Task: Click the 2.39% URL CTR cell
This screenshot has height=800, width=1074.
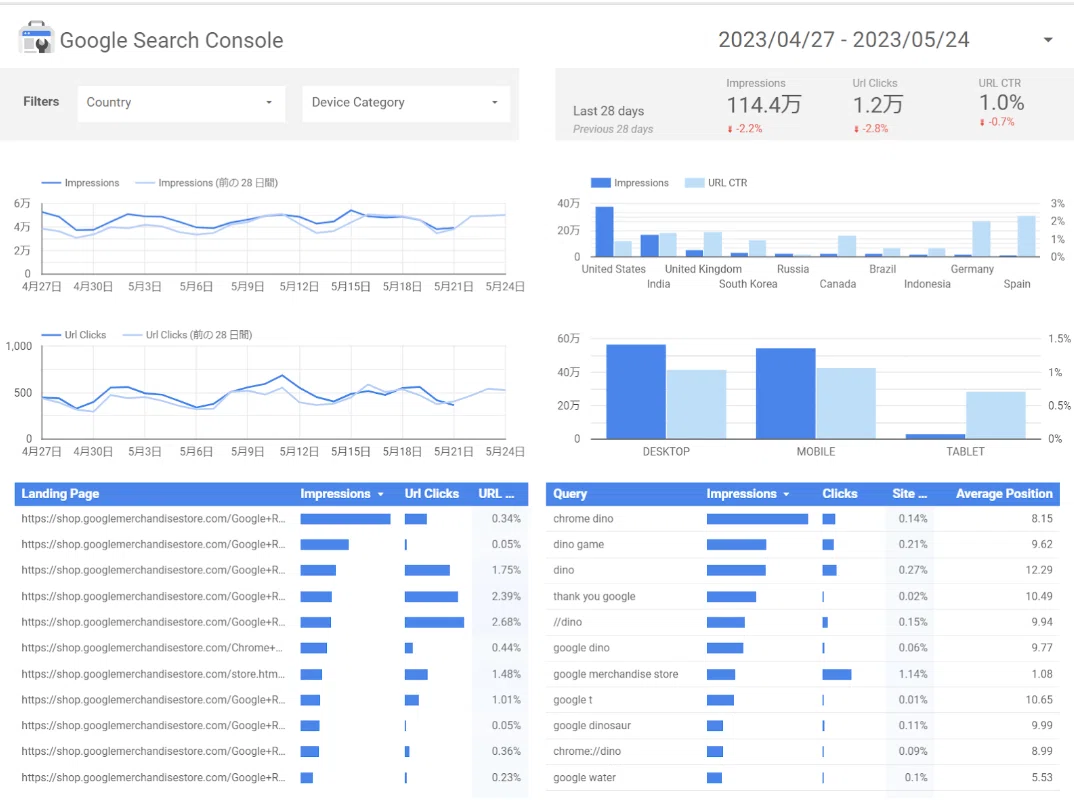Action: (x=505, y=597)
